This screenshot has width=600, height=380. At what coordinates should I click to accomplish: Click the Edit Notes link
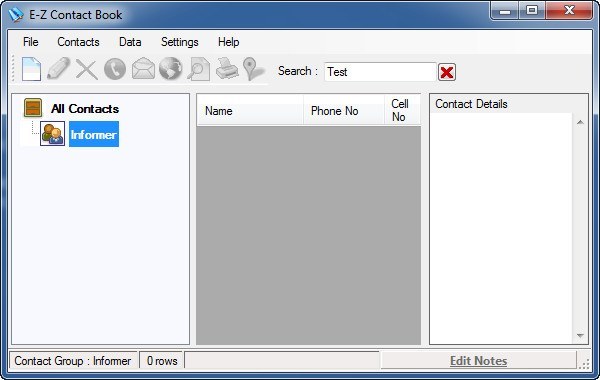(x=478, y=361)
